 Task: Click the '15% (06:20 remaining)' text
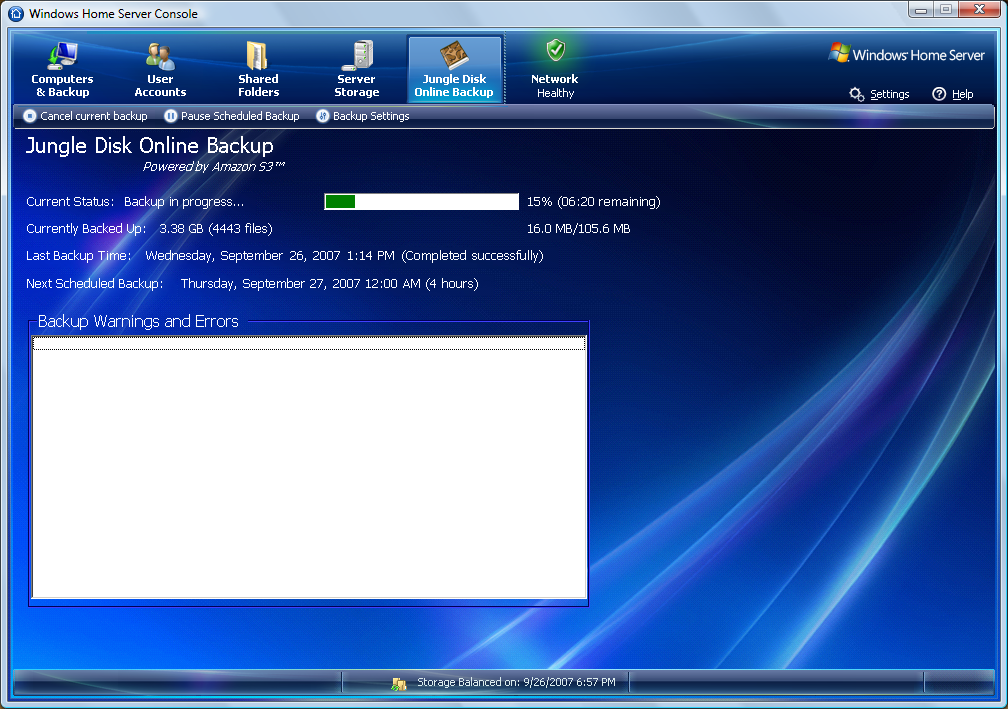pyautogui.click(x=593, y=202)
